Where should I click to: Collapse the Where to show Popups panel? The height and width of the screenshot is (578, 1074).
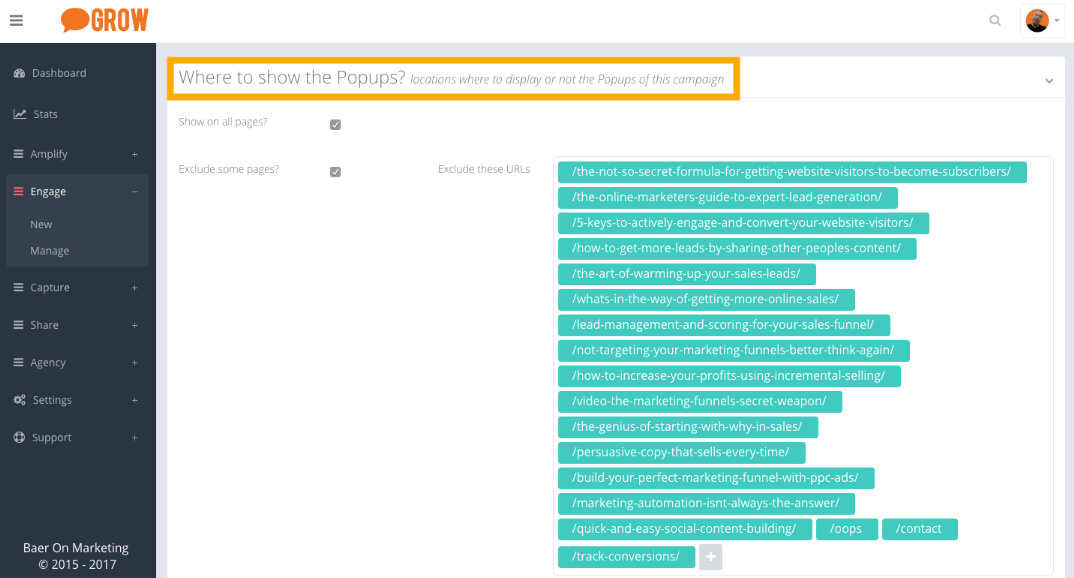pos(1049,80)
